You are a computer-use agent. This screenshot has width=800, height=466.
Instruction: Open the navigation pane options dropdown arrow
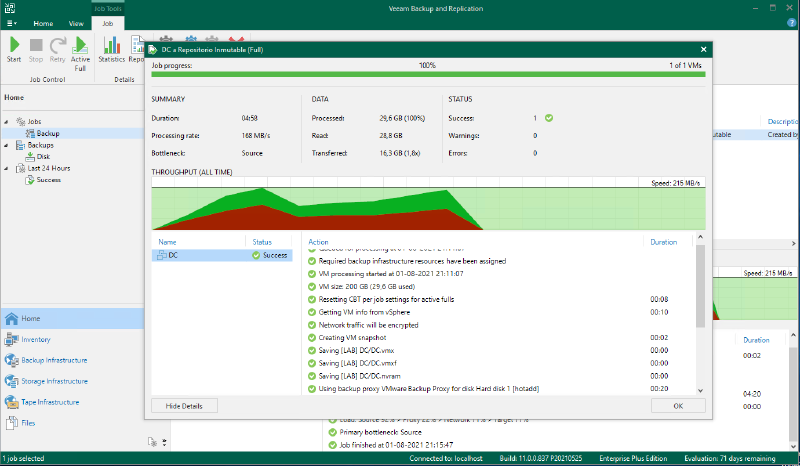164,442
